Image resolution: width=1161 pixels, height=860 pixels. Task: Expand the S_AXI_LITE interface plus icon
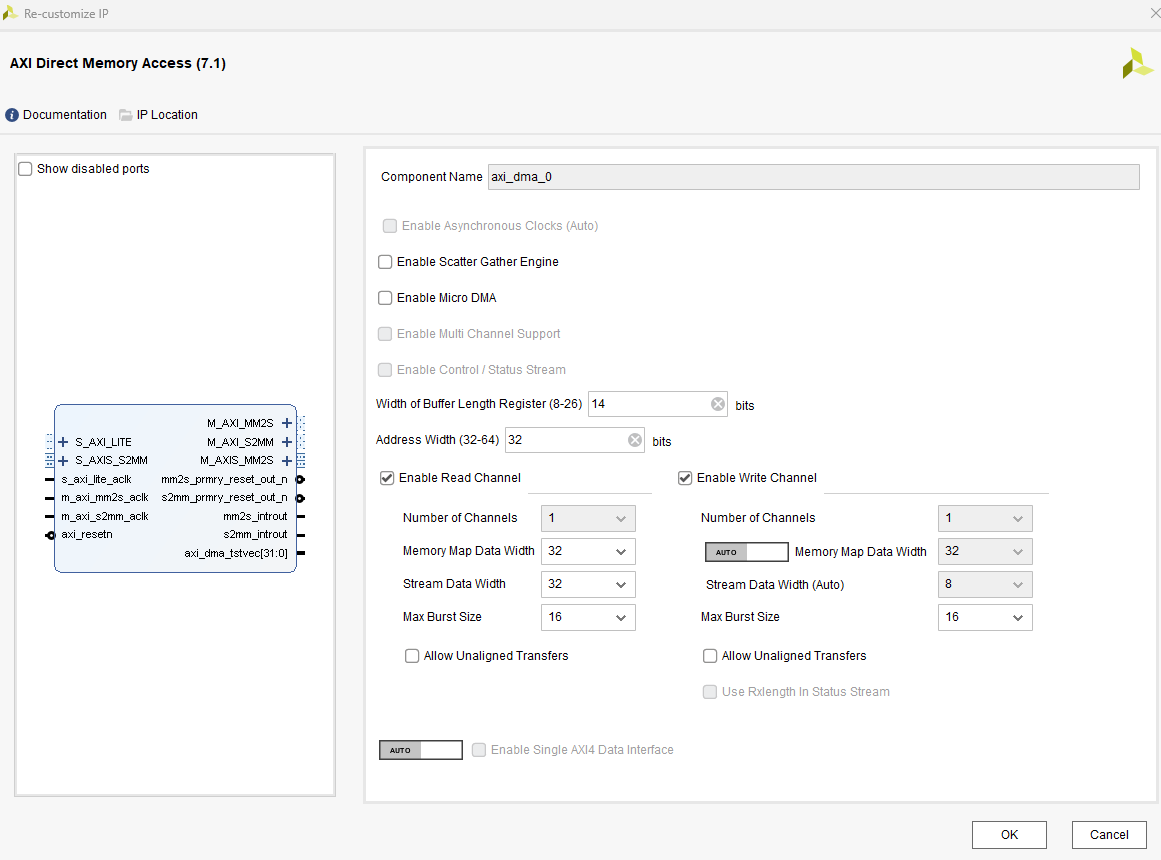tap(63, 442)
